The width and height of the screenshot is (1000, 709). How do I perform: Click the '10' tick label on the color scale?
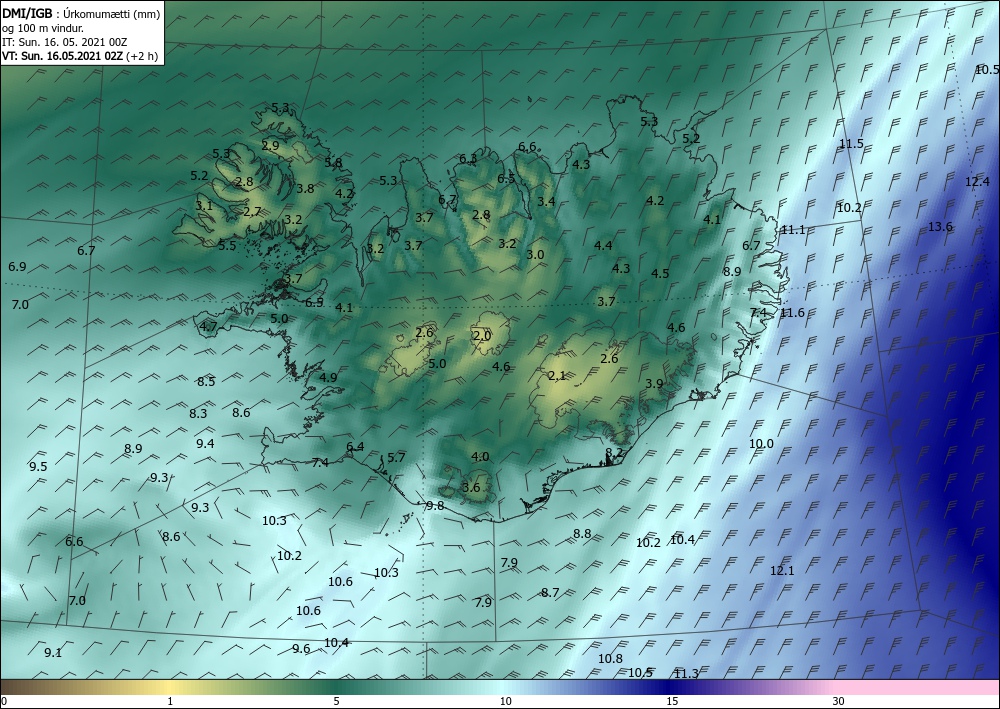pyautogui.click(x=505, y=702)
